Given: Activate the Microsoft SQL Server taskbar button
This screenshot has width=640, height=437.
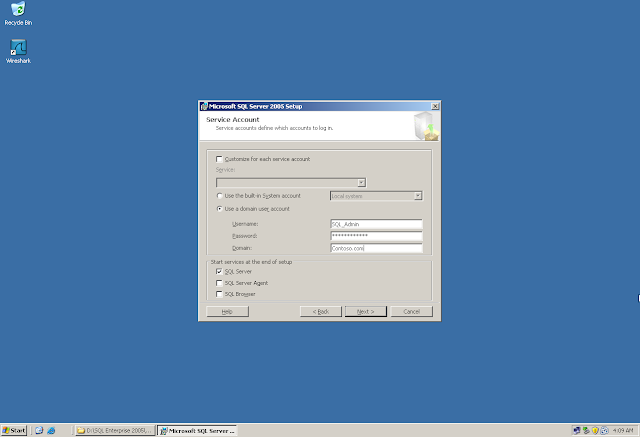Looking at the screenshot, I should [198, 430].
